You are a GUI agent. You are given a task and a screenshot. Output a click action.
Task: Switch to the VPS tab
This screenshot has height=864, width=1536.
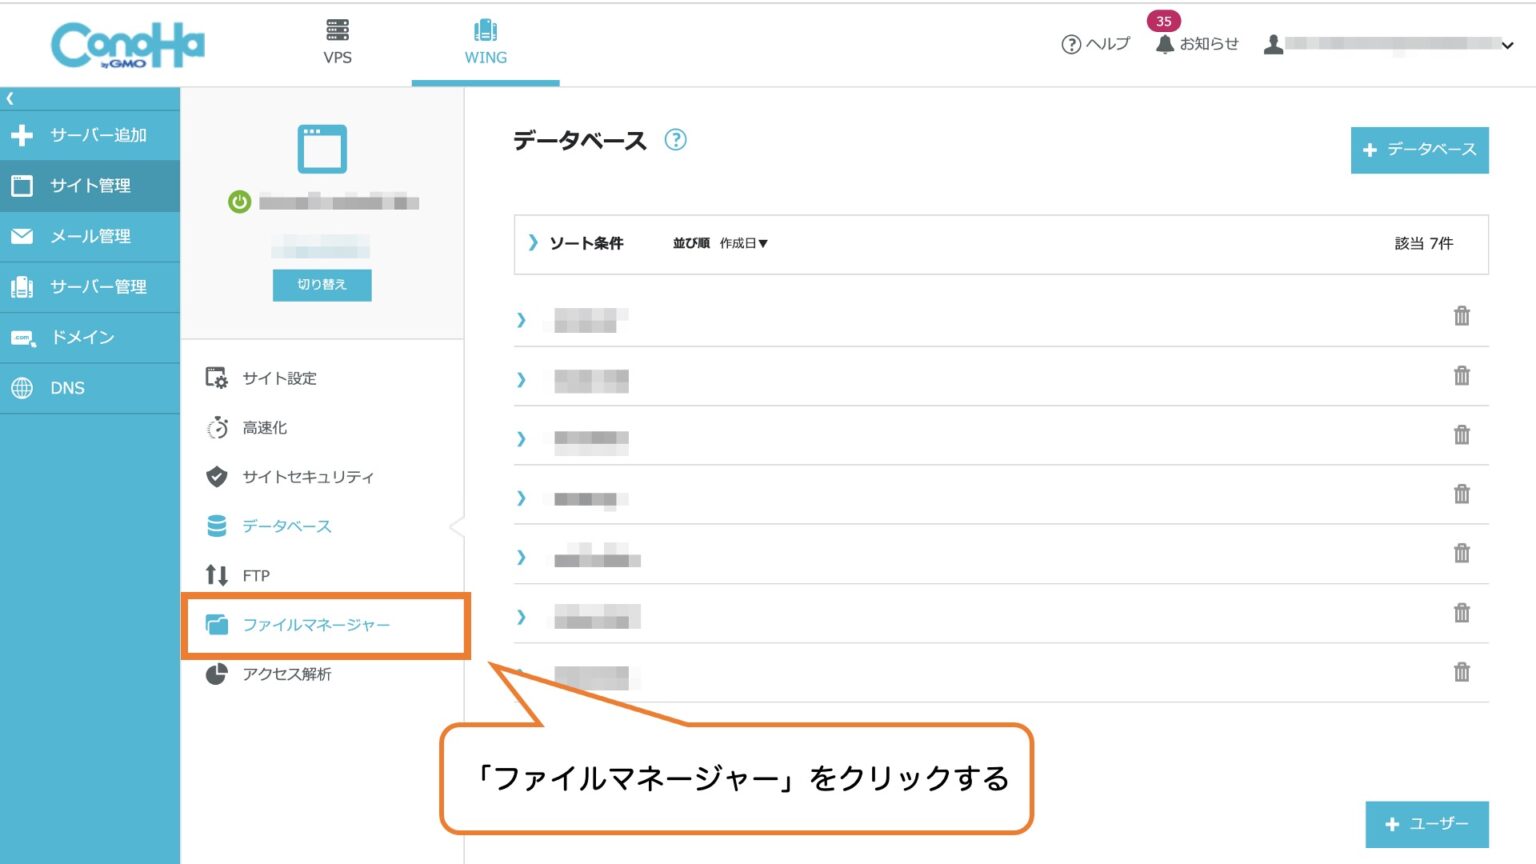pos(337,40)
